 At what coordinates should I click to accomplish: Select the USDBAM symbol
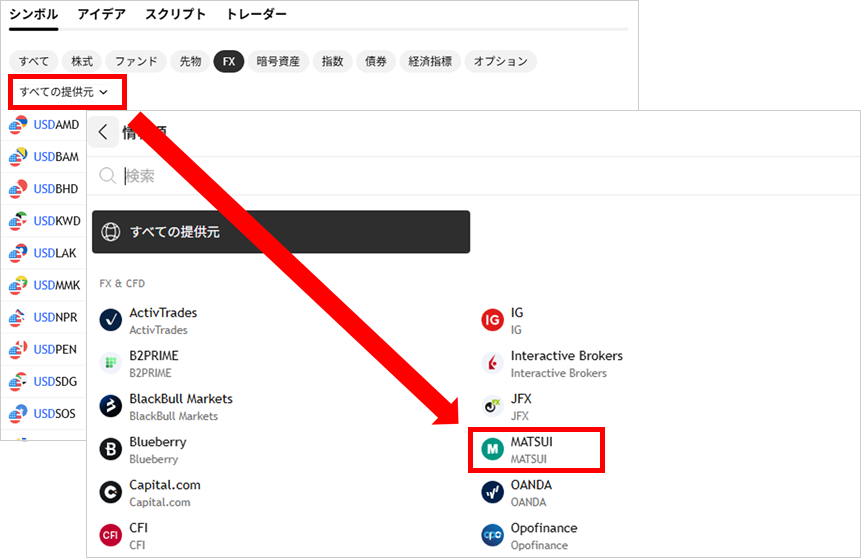pos(56,157)
